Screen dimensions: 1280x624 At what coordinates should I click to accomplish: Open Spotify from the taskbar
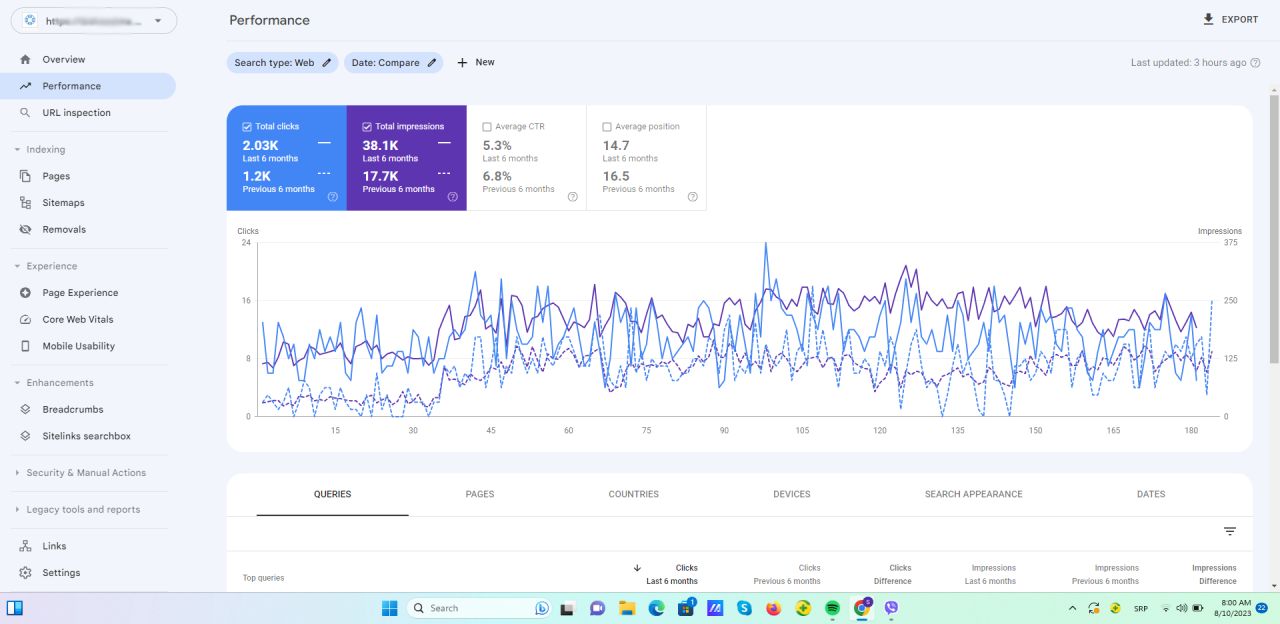pyautogui.click(x=832, y=608)
